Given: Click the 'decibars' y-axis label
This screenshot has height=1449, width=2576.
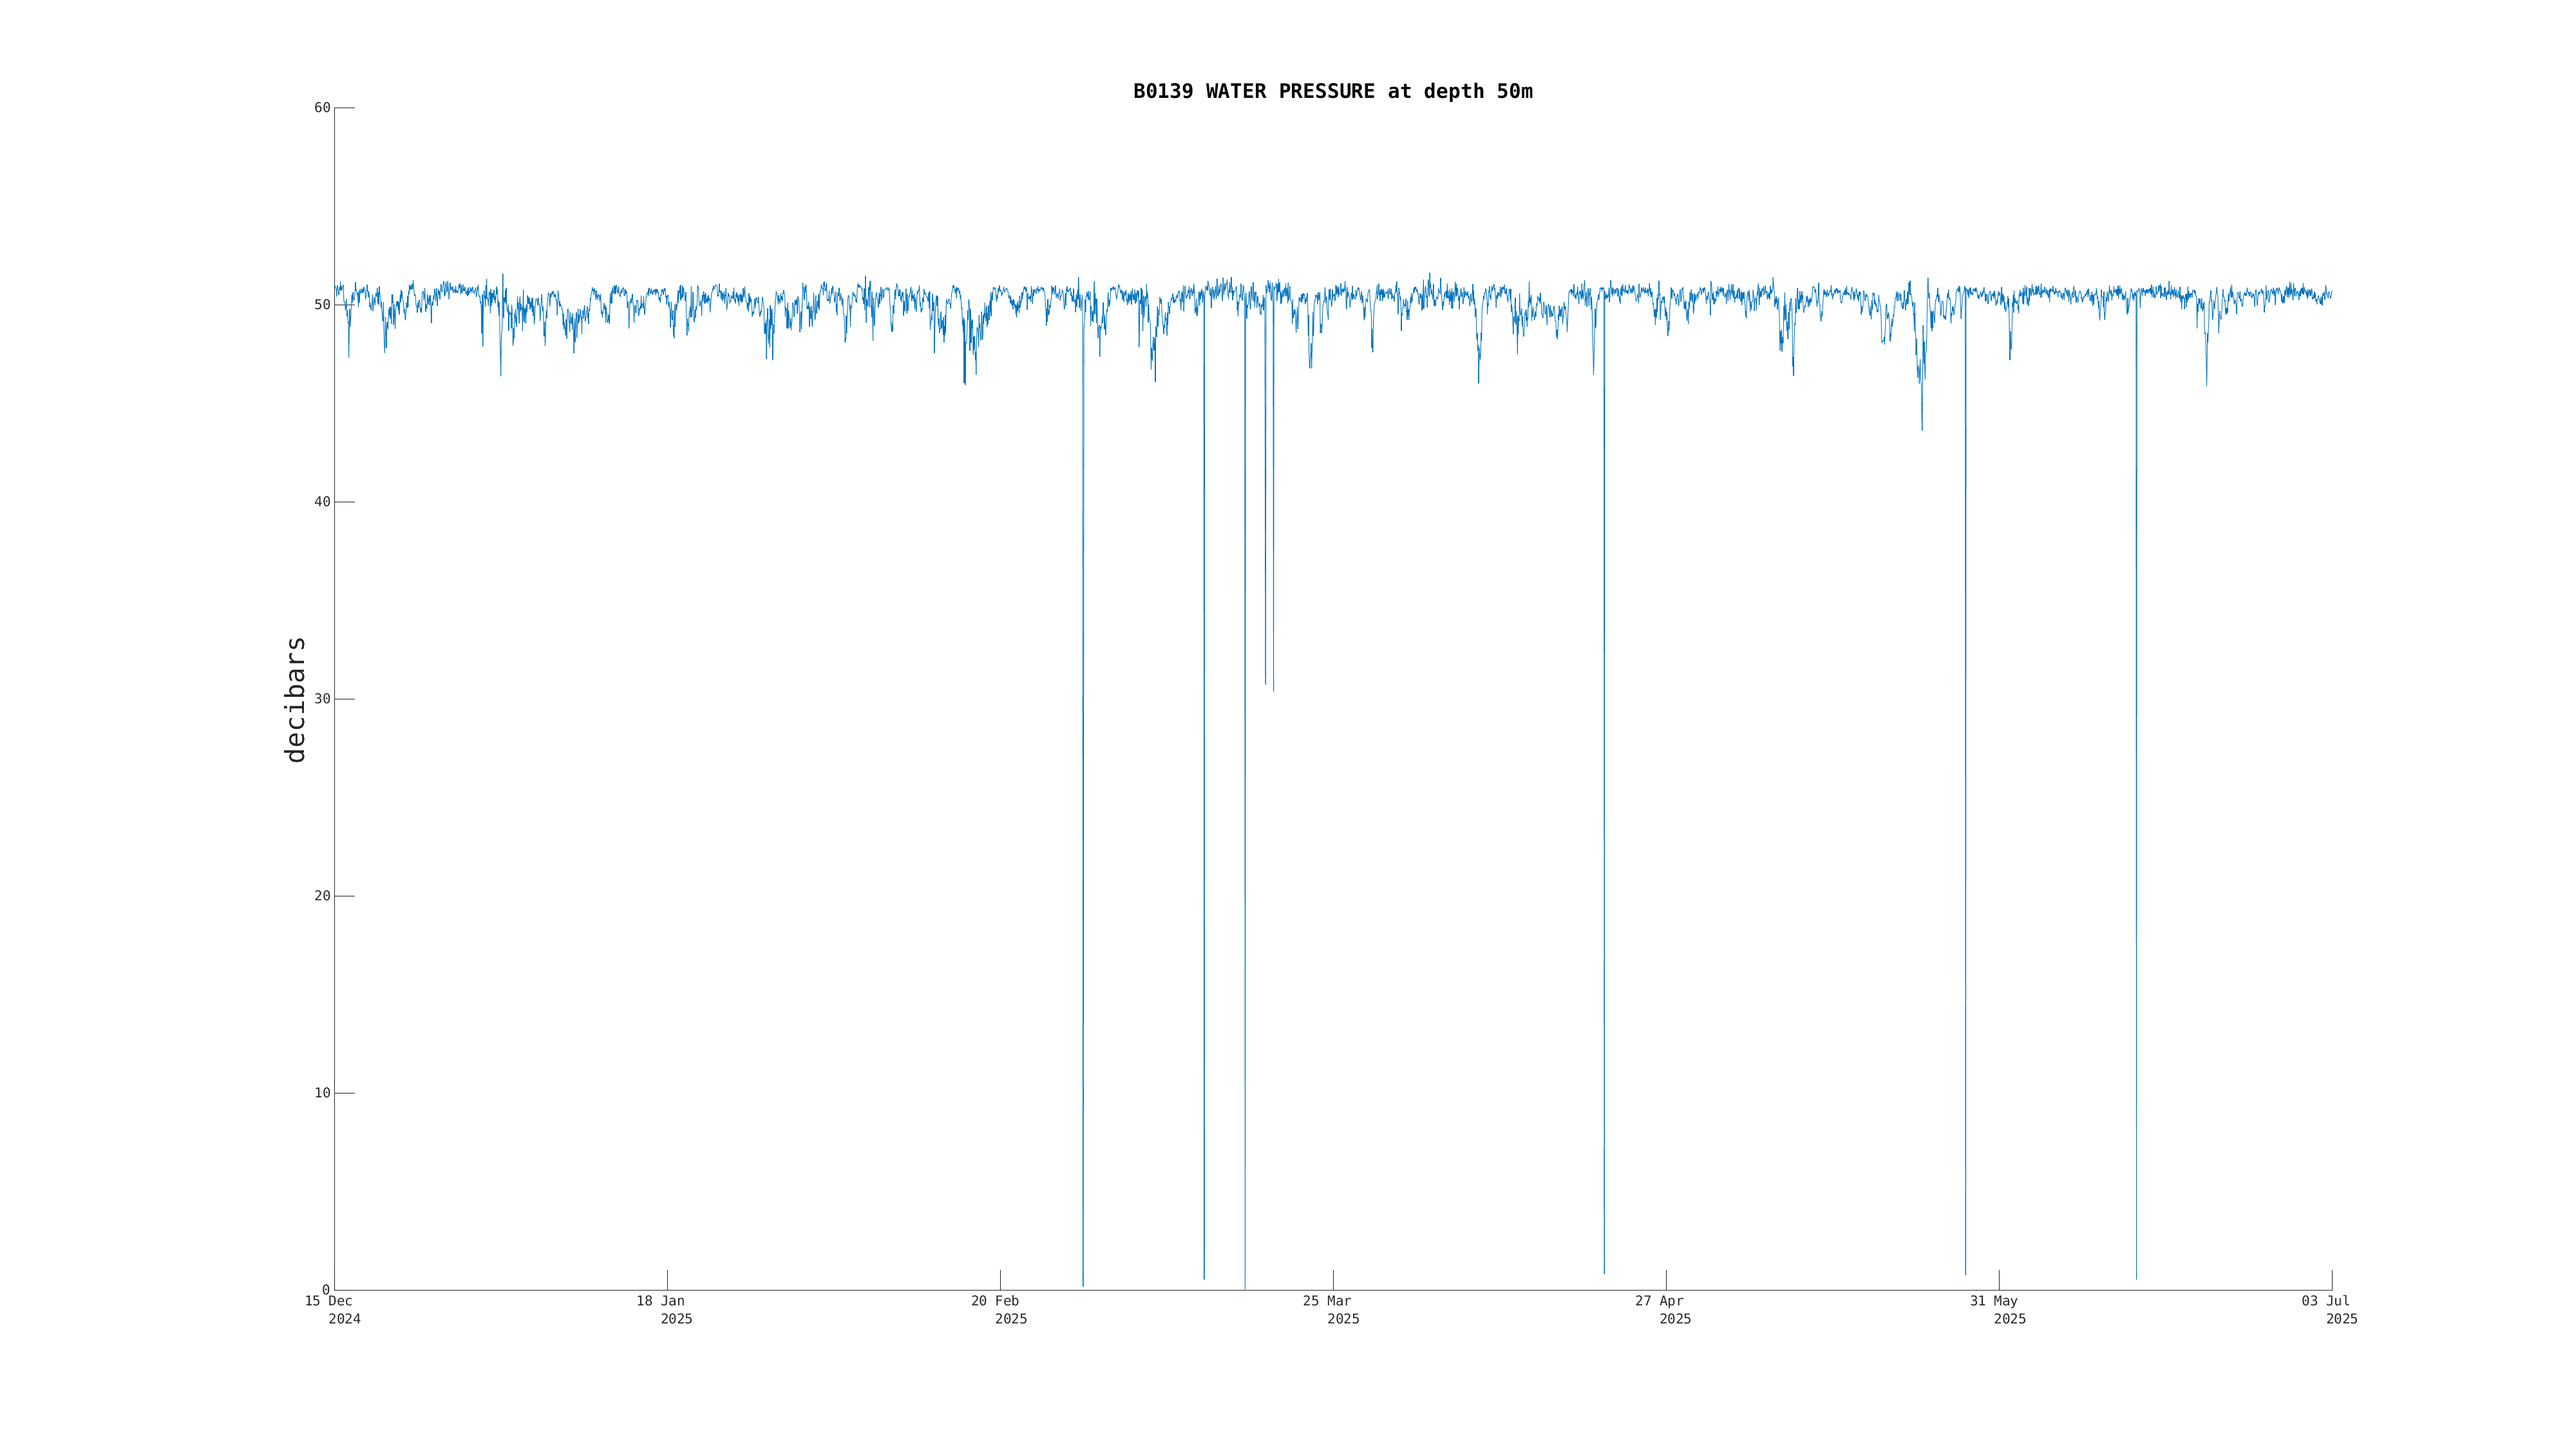Looking at the screenshot, I should 295,699.
